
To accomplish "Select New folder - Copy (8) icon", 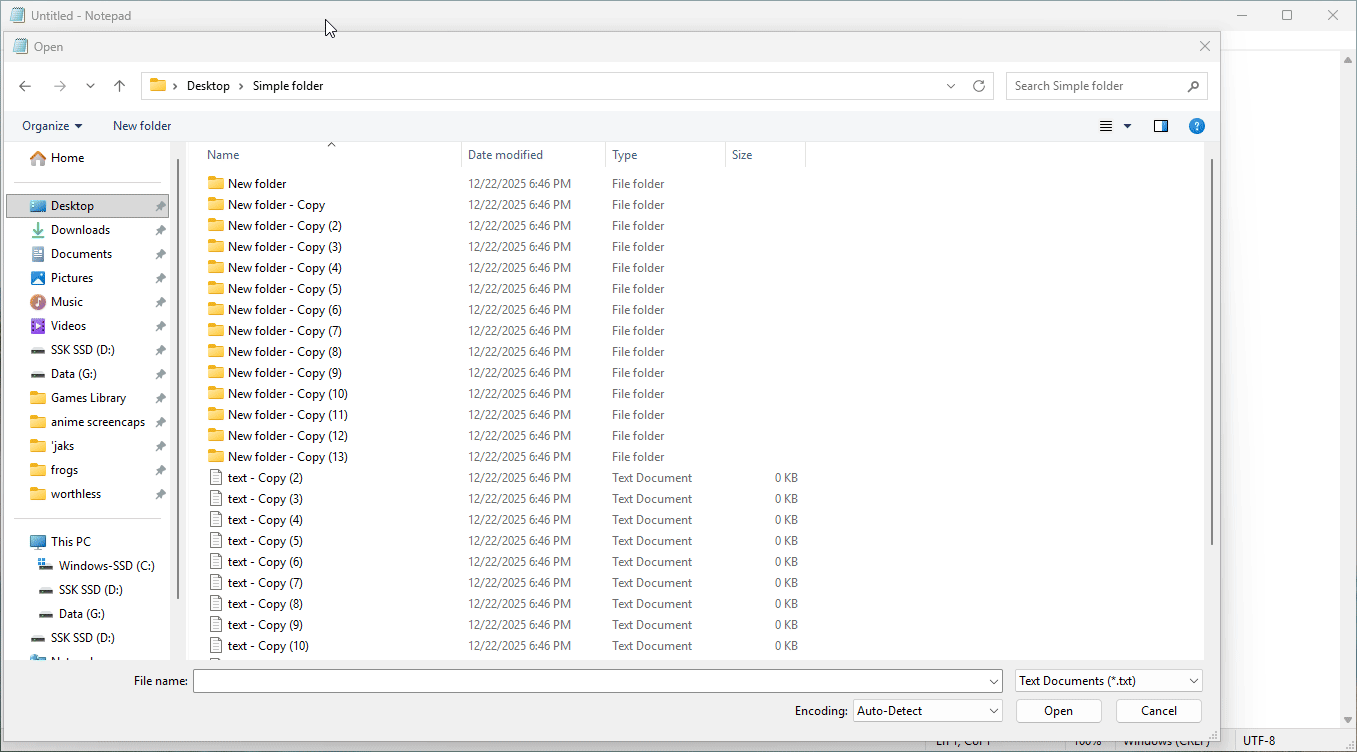I will click(x=216, y=351).
